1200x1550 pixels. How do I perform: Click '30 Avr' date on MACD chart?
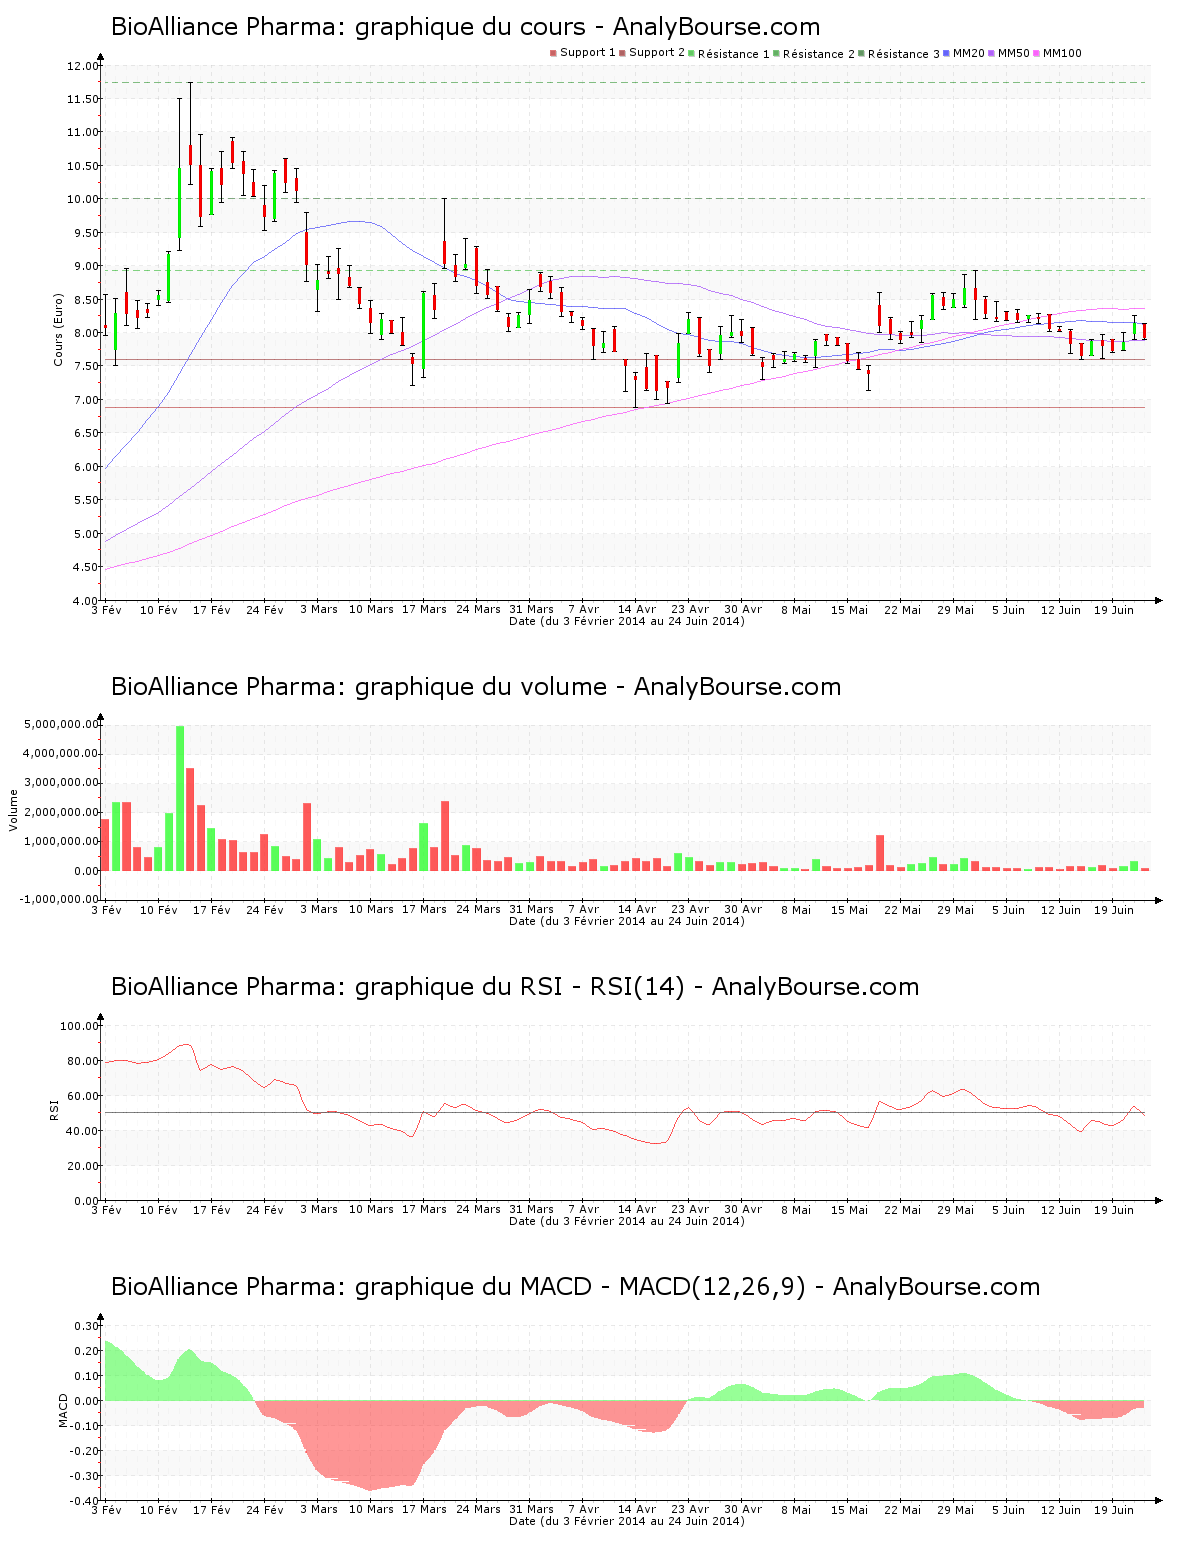[743, 1510]
